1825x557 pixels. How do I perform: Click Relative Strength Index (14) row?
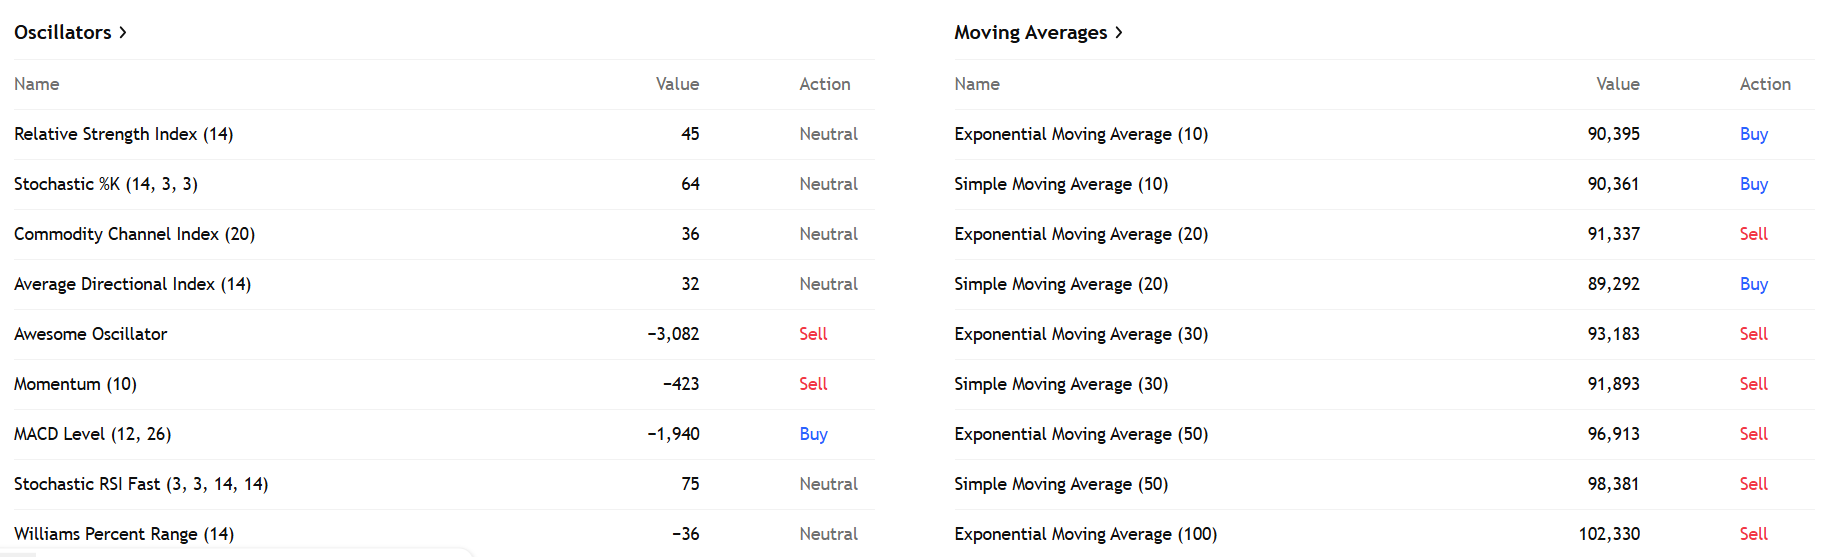(x=123, y=134)
